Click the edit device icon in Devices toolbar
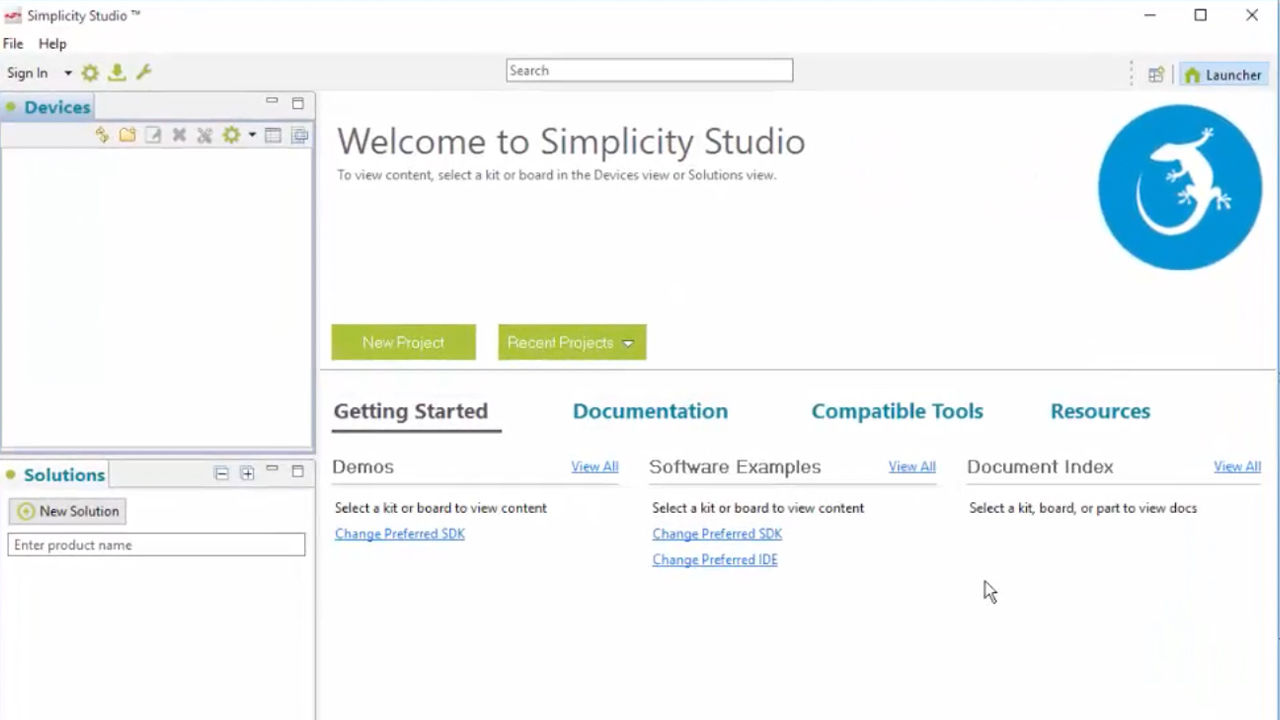 pos(153,135)
